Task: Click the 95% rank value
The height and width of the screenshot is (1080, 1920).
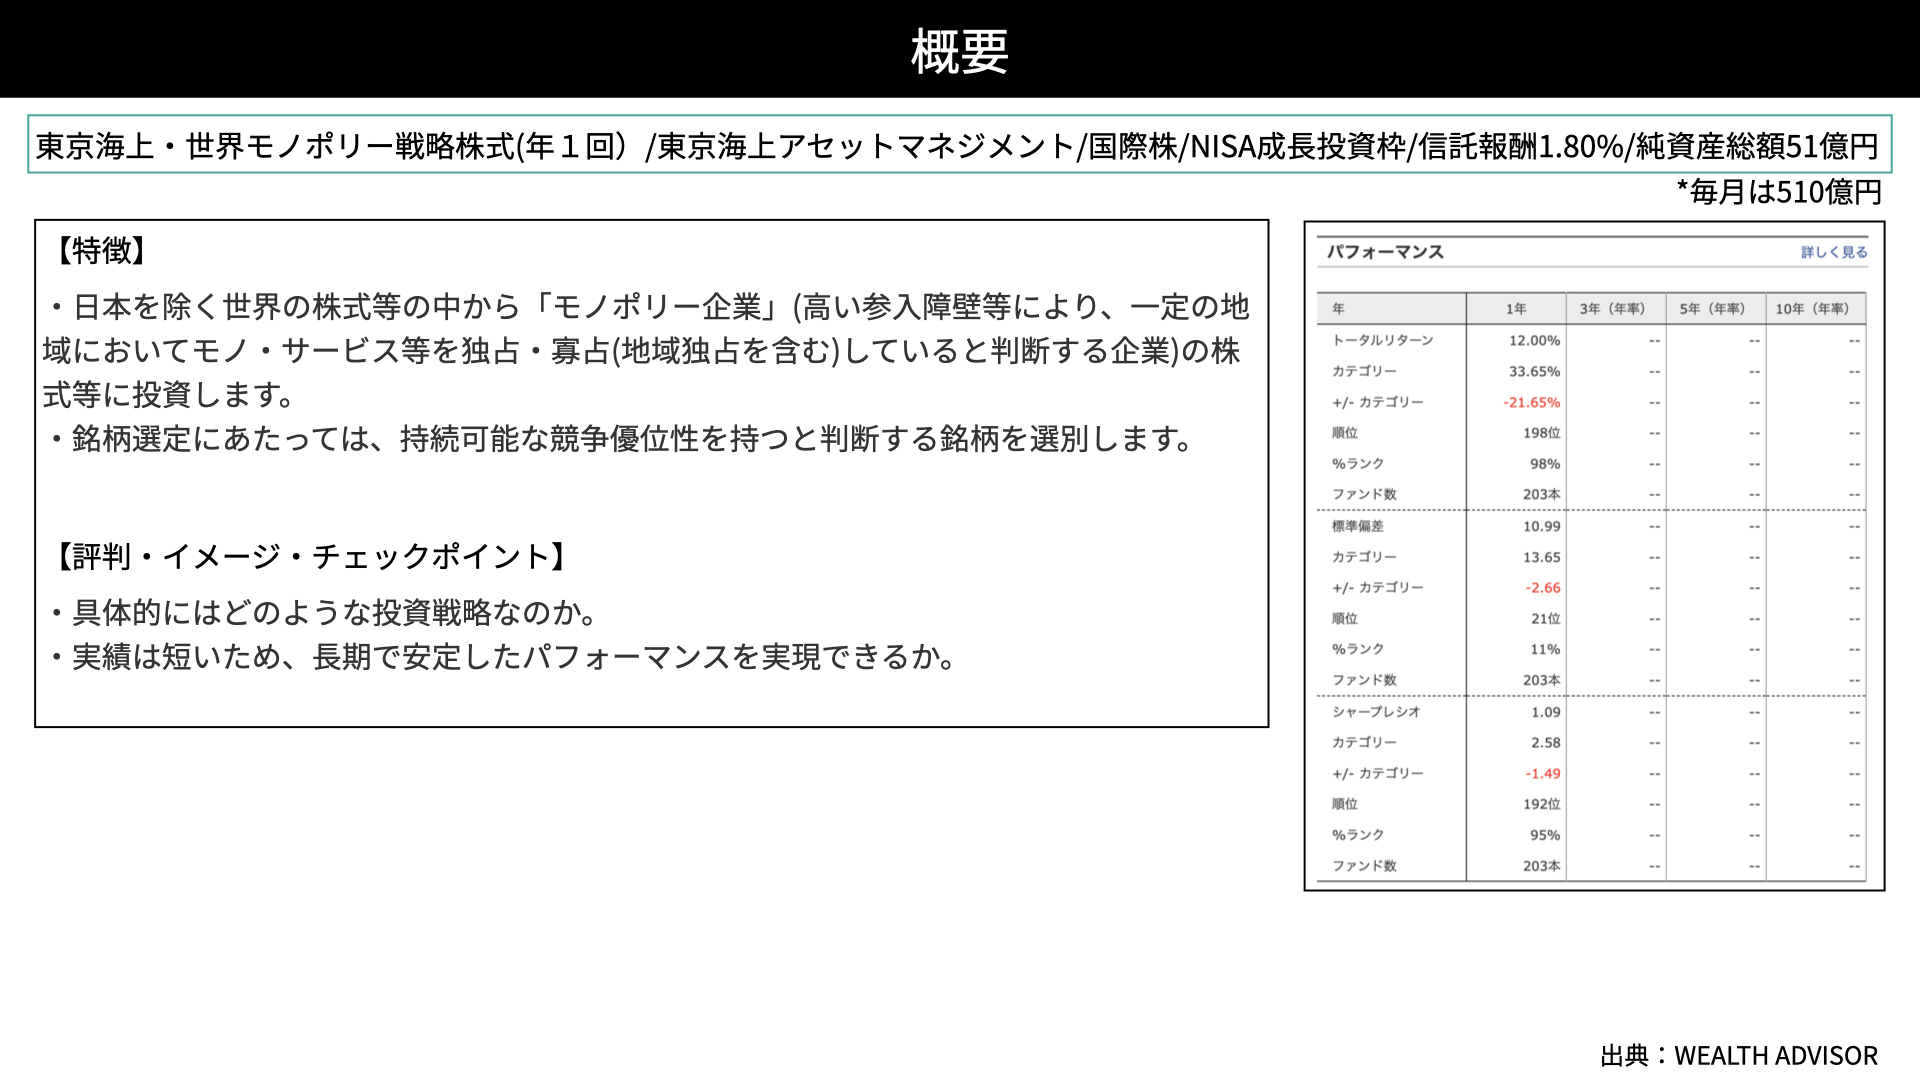Action: point(1545,835)
